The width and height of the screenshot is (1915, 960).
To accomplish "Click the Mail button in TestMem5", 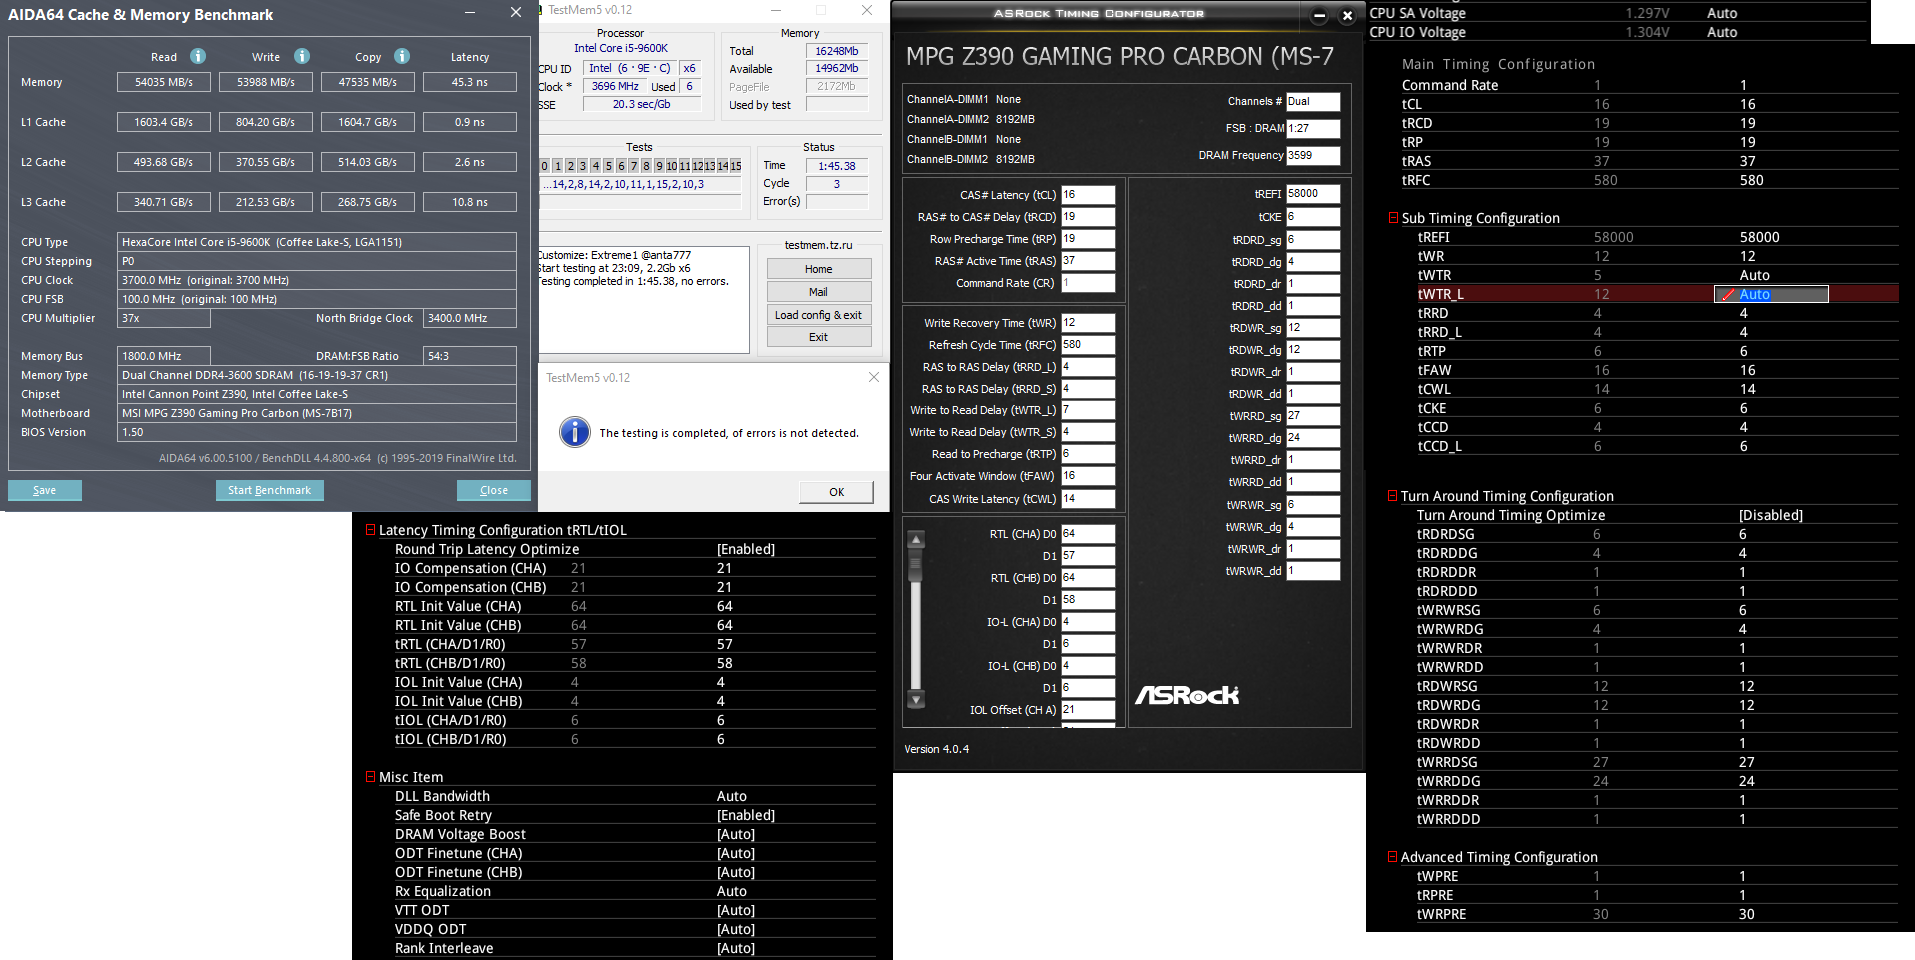I will click(819, 292).
